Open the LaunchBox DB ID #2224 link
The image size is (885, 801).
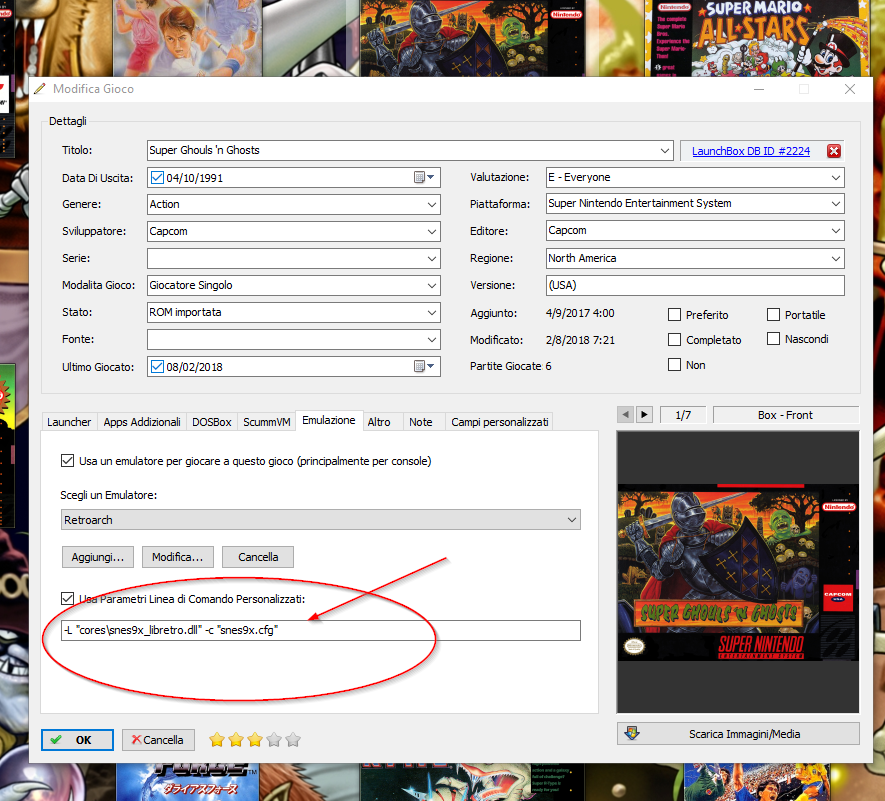pos(751,151)
